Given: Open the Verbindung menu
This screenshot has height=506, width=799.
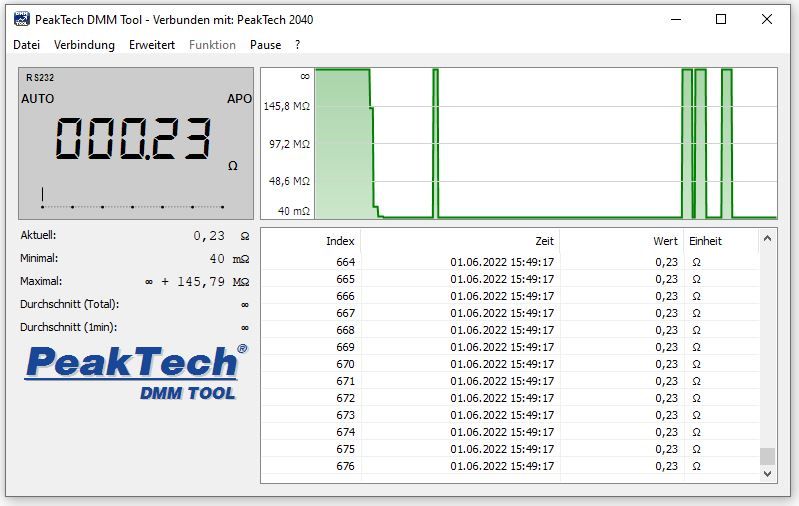Looking at the screenshot, I should tap(84, 45).
